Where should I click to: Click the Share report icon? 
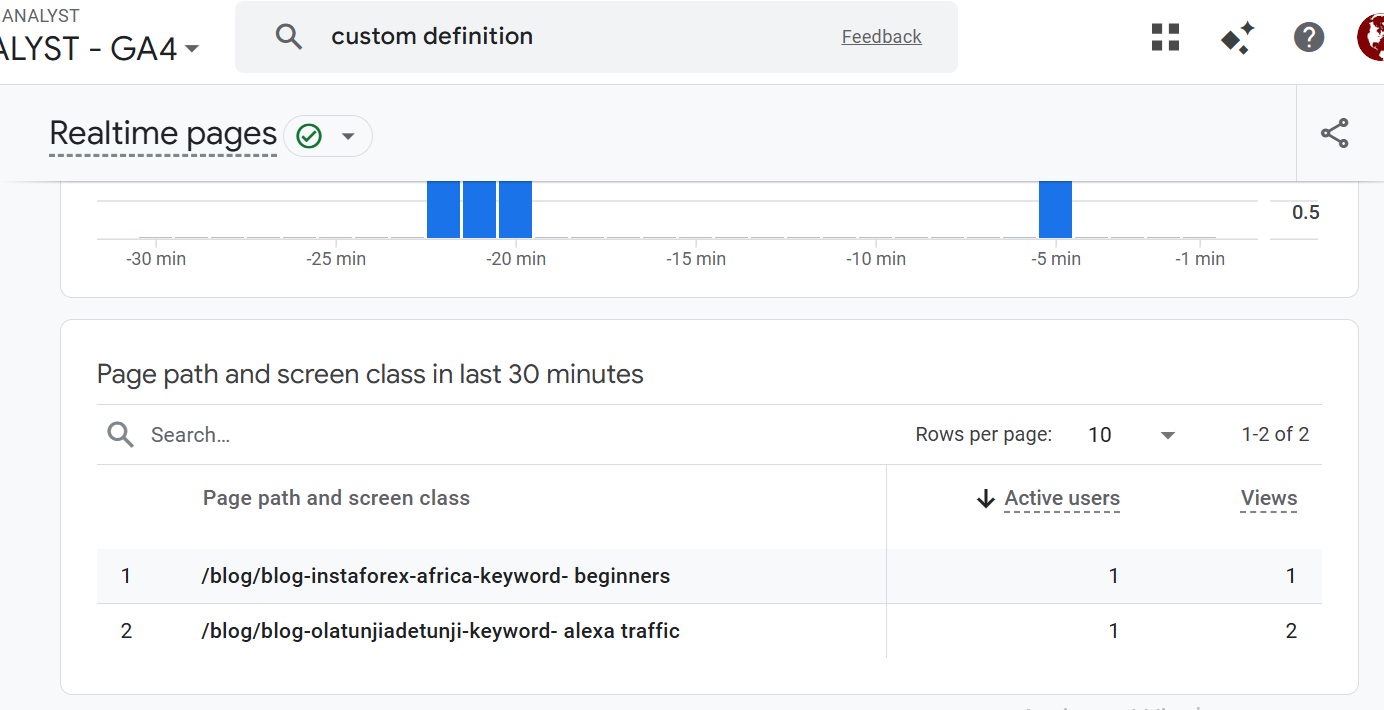(1335, 134)
